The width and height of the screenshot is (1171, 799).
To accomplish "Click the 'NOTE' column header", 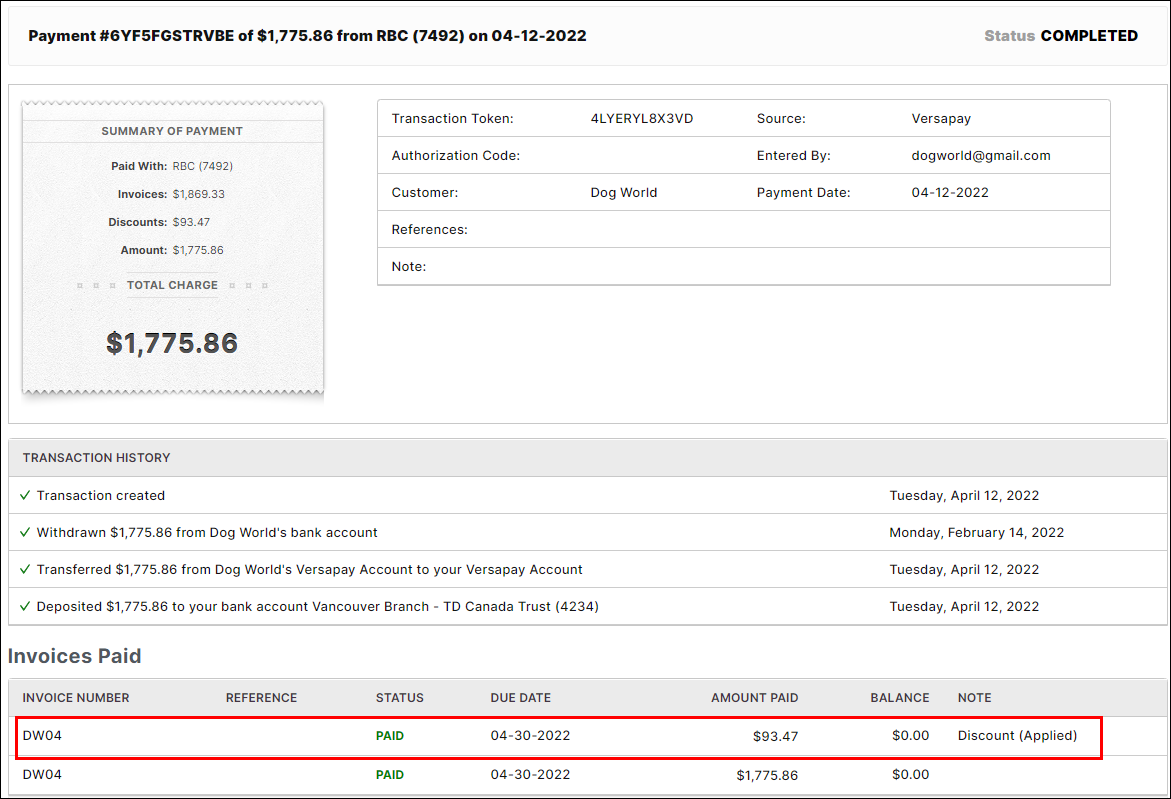I will coord(975,697).
